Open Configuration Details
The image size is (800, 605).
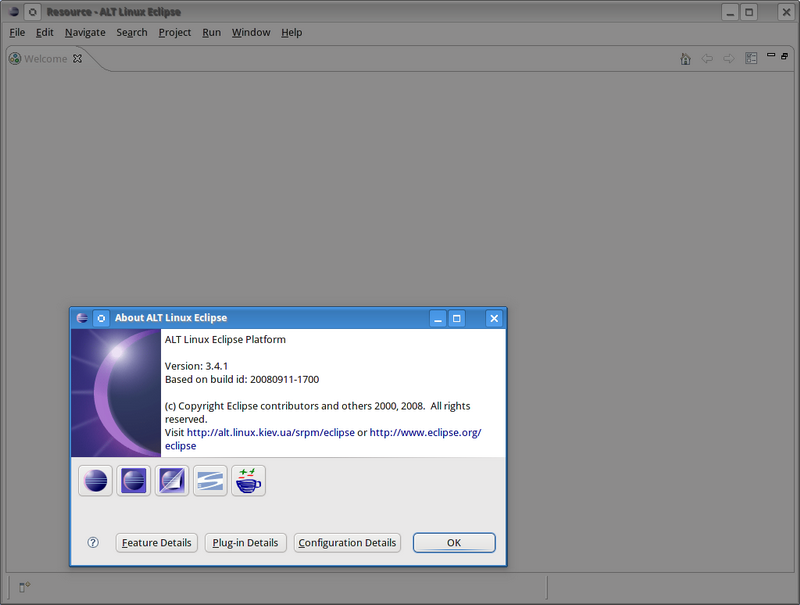[x=347, y=543]
